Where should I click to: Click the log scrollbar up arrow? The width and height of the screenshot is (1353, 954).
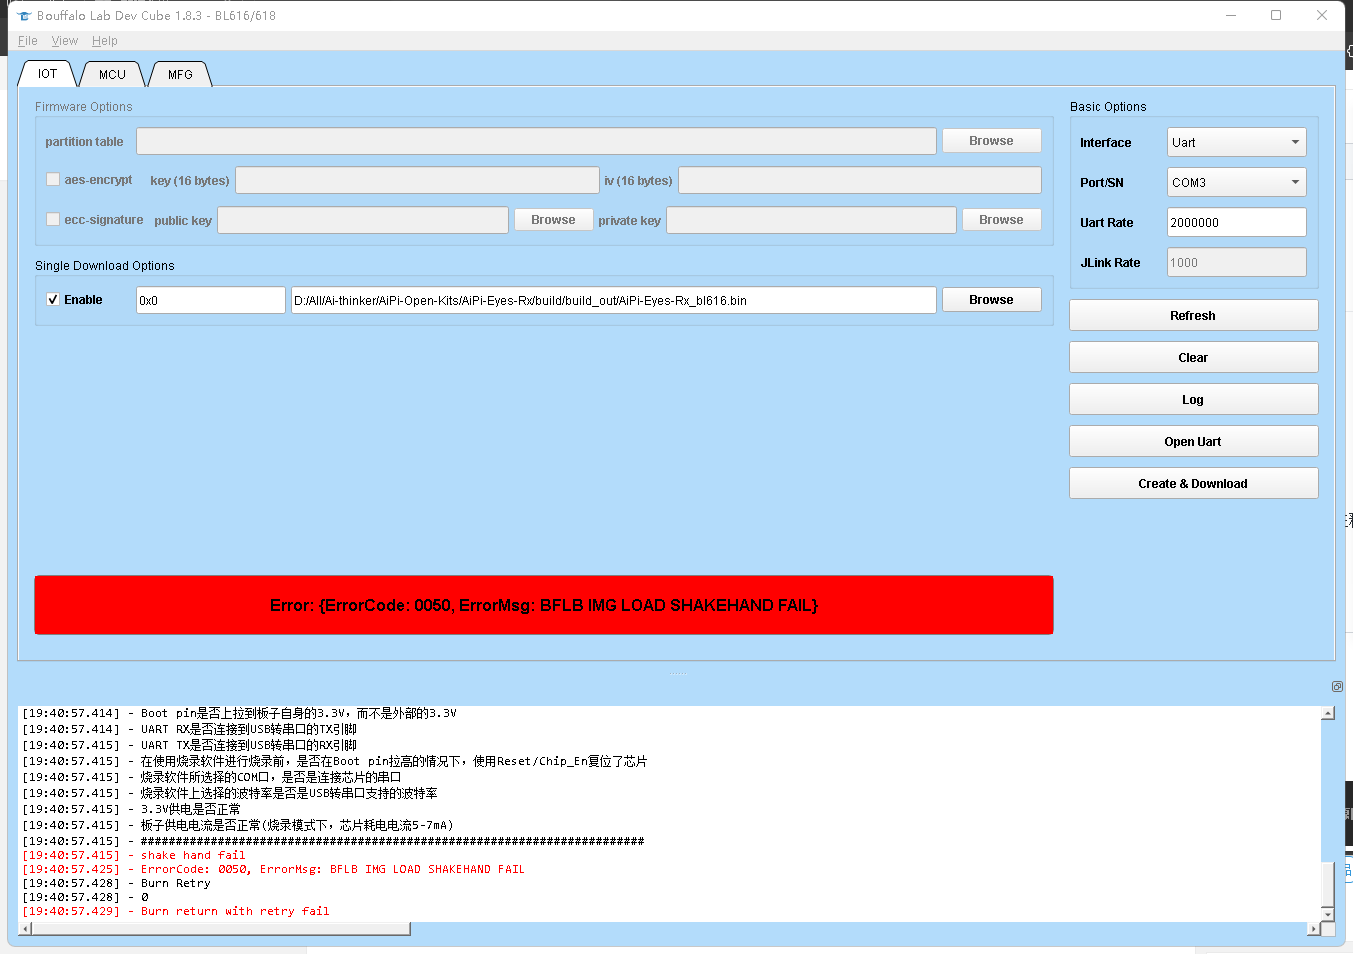[1328, 713]
